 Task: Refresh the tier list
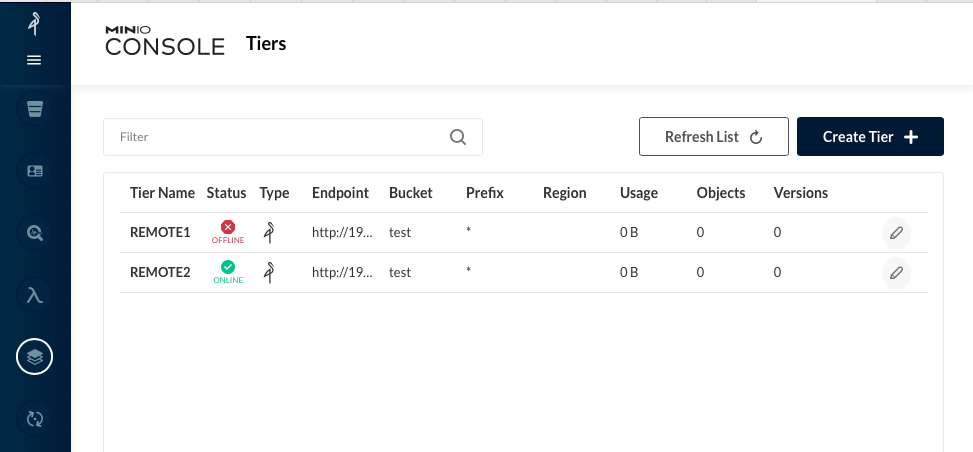click(x=714, y=137)
